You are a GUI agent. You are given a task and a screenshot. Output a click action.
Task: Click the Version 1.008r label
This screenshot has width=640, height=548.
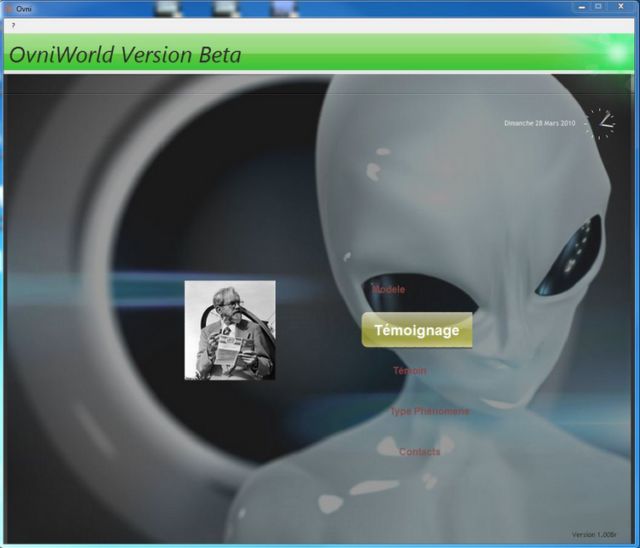click(594, 534)
